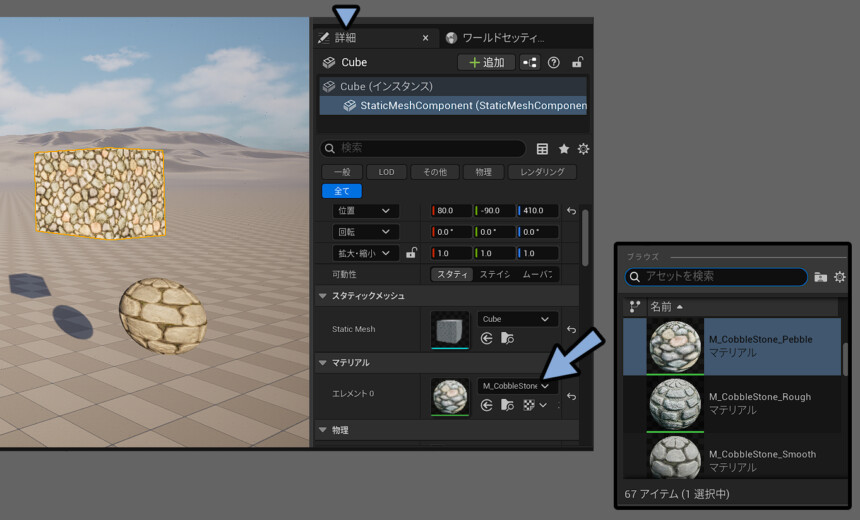Click the branch icon left of 名前
Screen dimensions: 860x520
[x=635, y=307]
